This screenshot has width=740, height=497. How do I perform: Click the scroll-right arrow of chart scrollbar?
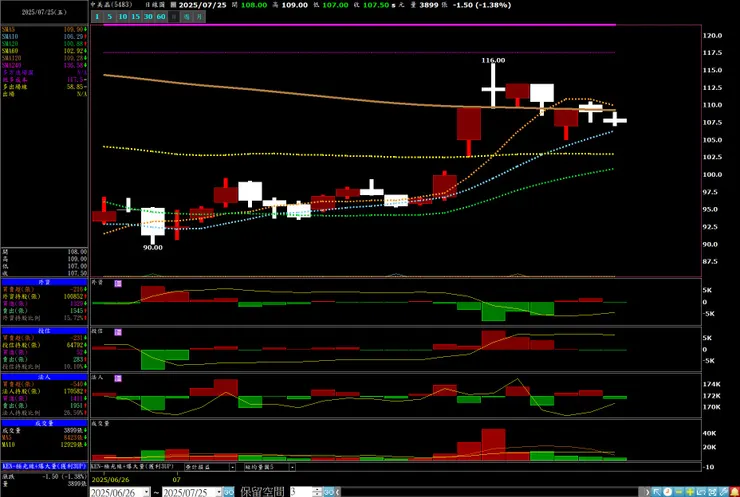[x=647, y=492]
